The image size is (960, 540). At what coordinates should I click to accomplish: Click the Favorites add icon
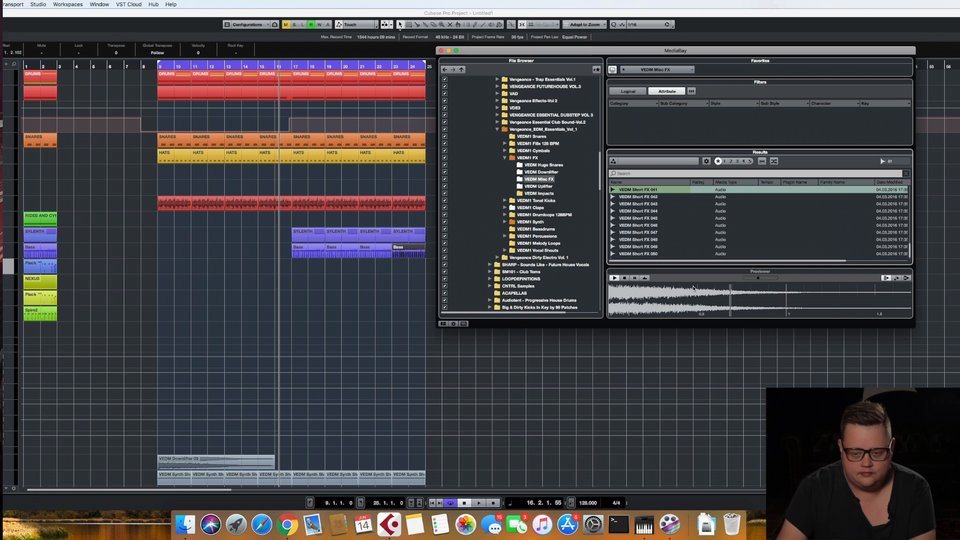click(612, 70)
